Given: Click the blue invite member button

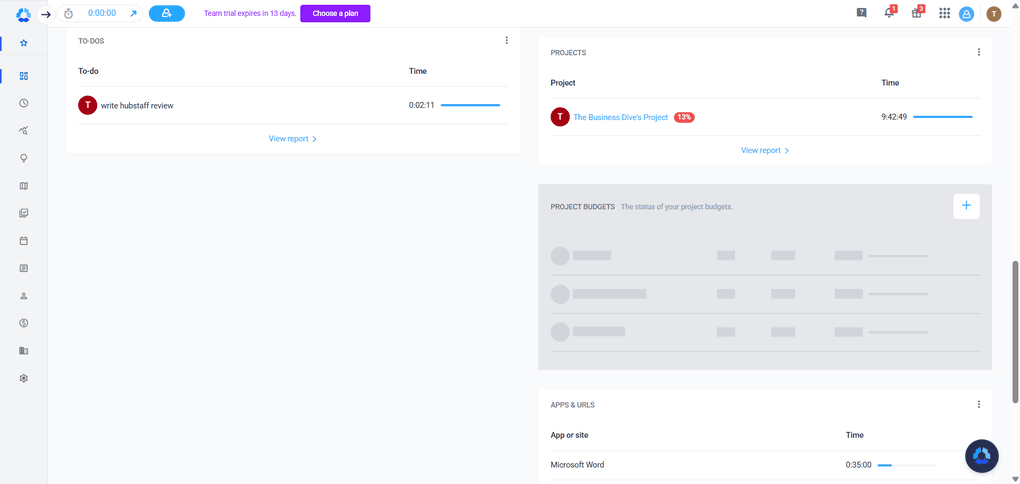Looking at the screenshot, I should (167, 13).
